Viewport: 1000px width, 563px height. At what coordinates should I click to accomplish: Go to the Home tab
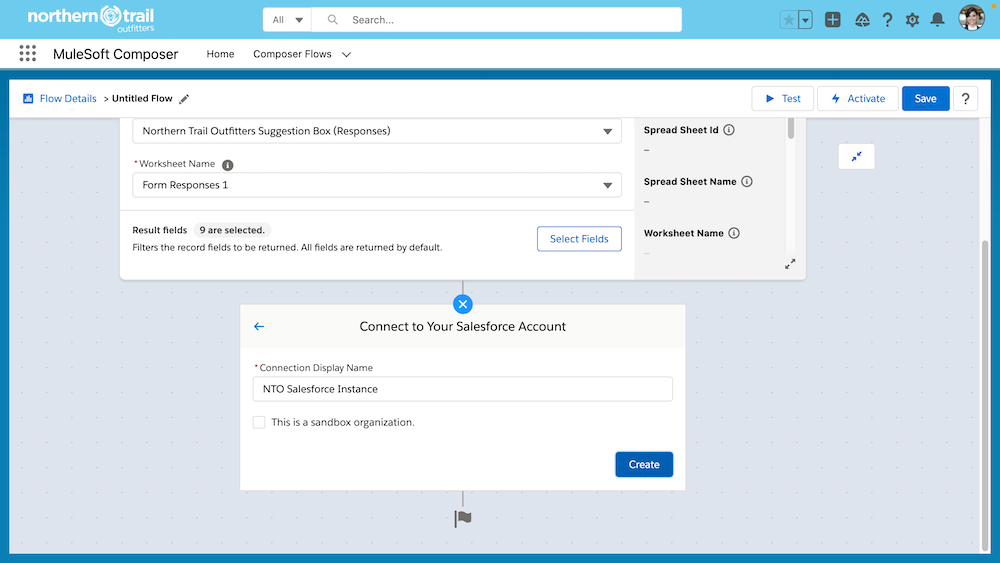220,54
